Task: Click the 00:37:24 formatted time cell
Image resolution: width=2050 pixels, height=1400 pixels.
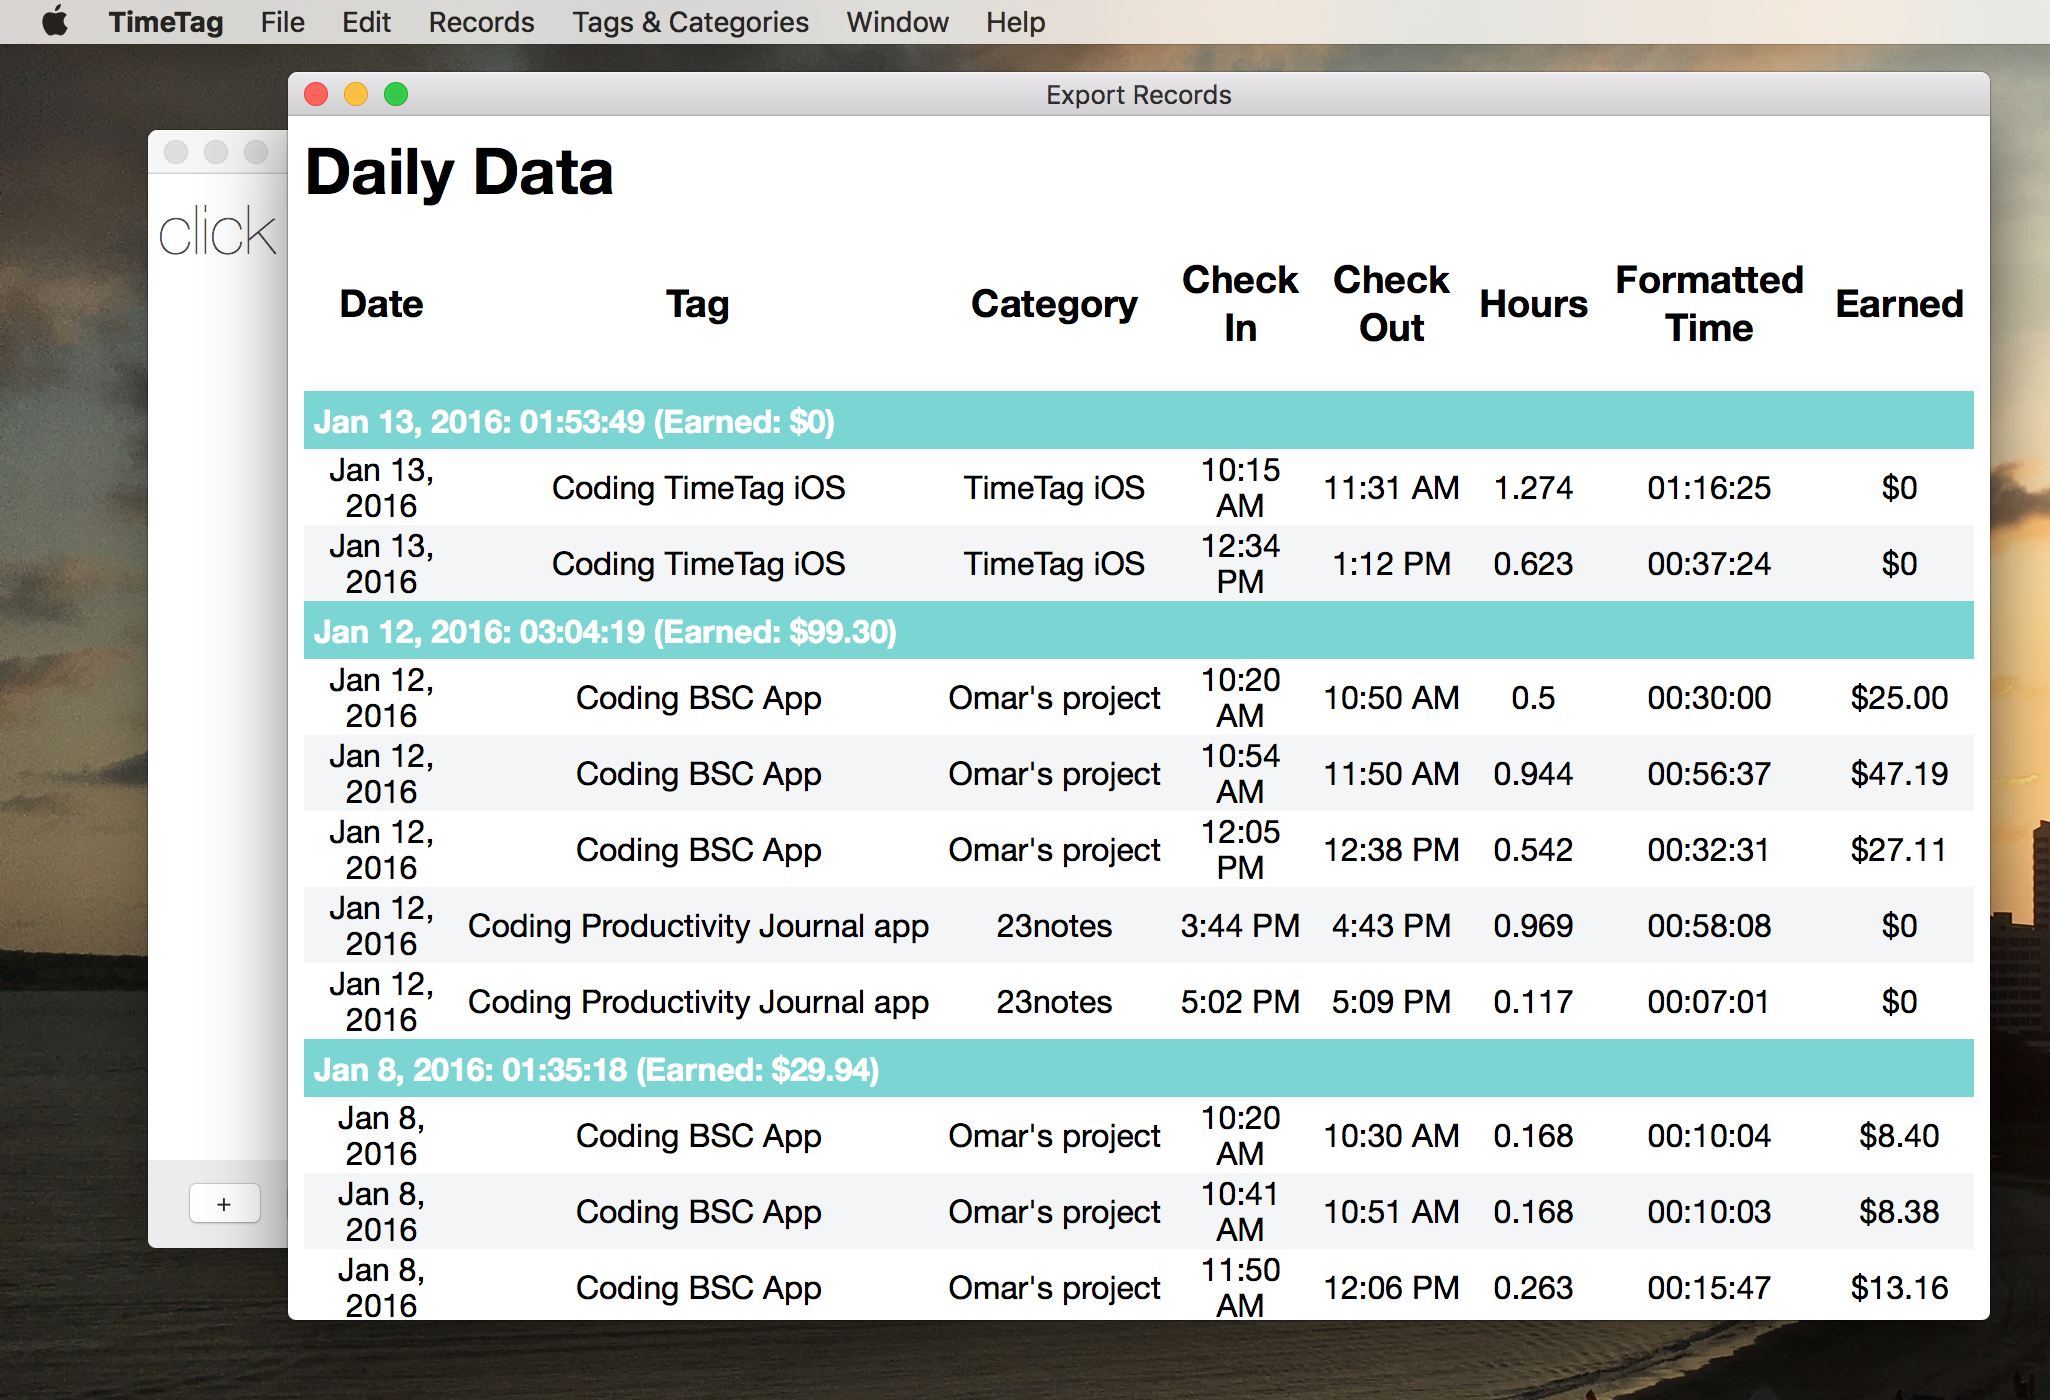Action: [x=1709, y=564]
